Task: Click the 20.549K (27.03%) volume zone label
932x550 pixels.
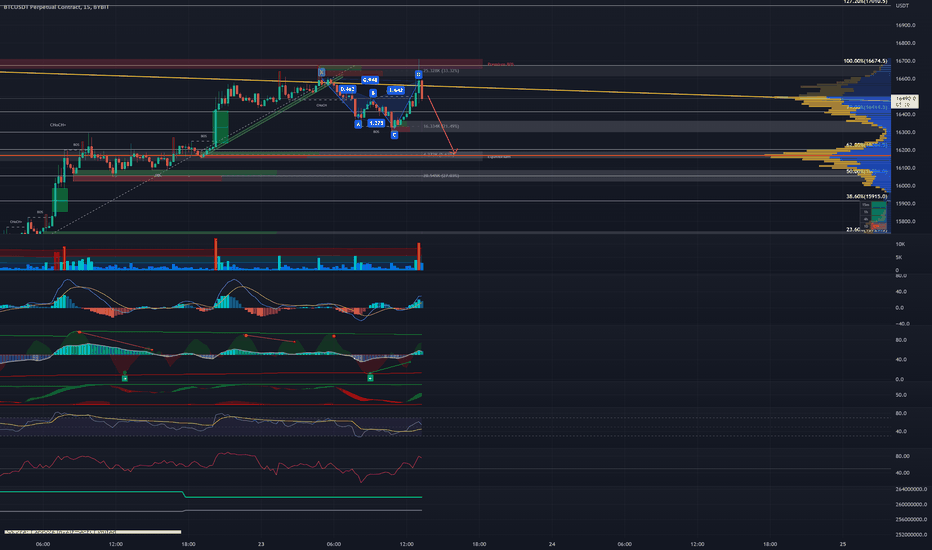Action: pos(441,175)
